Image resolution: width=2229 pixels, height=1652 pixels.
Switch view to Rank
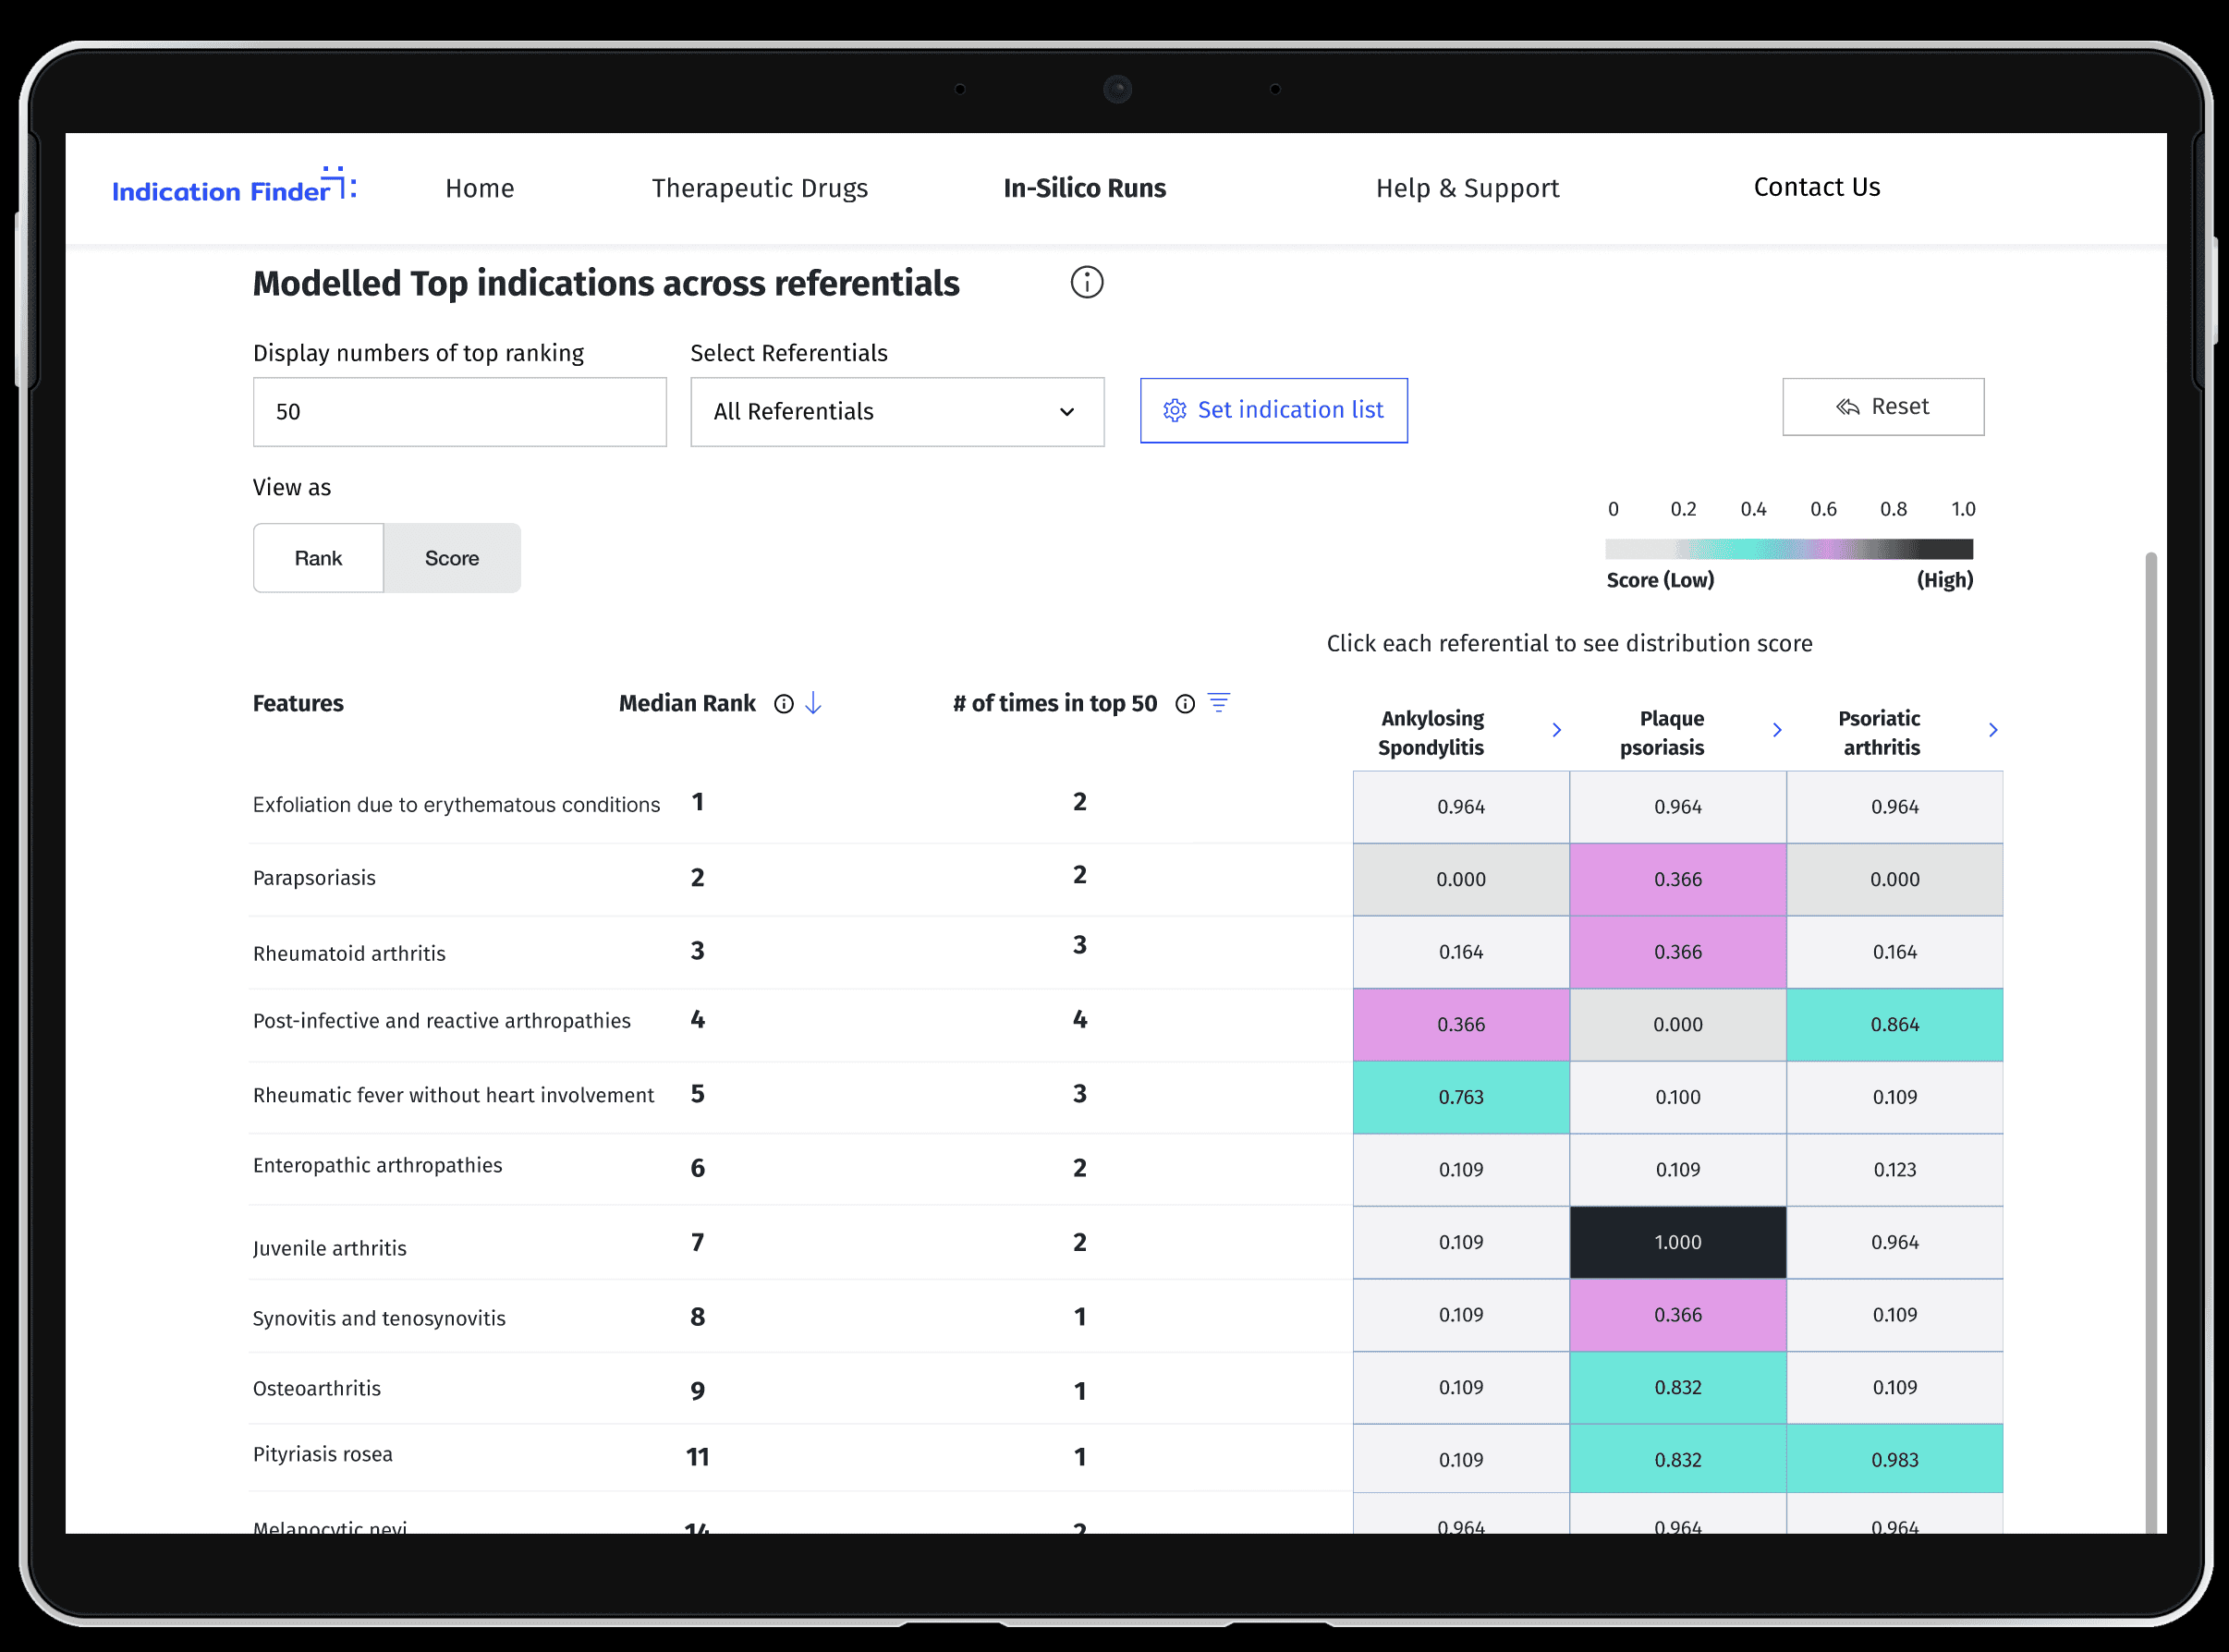coord(318,558)
